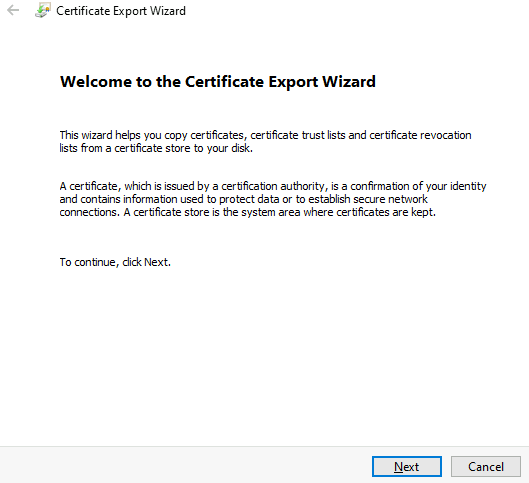Click the 'To continue, click Next.' text
Screen dimensions: 529x483
(115, 262)
